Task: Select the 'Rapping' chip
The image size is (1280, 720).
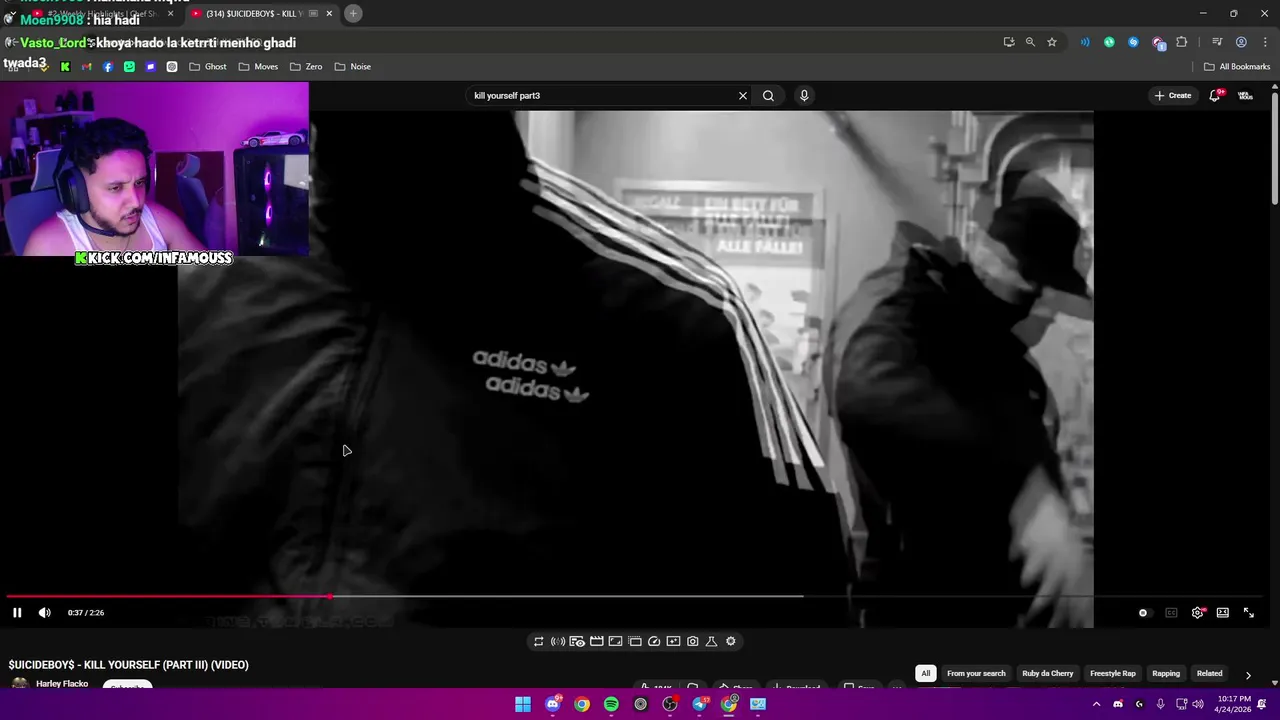Action: point(1166,673)
